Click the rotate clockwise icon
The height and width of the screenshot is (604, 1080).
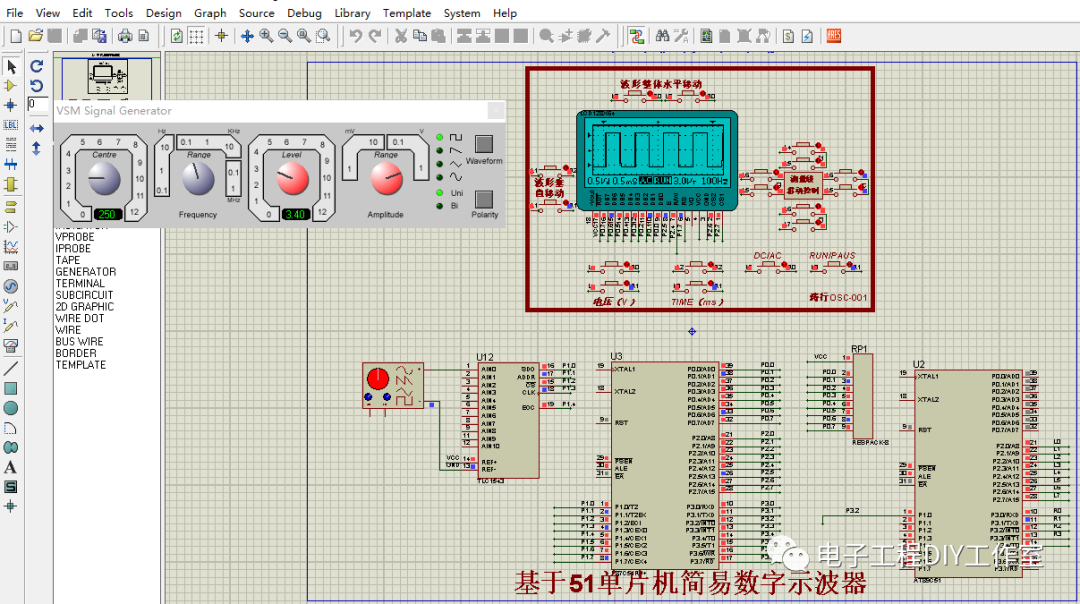tap(36, 66)
